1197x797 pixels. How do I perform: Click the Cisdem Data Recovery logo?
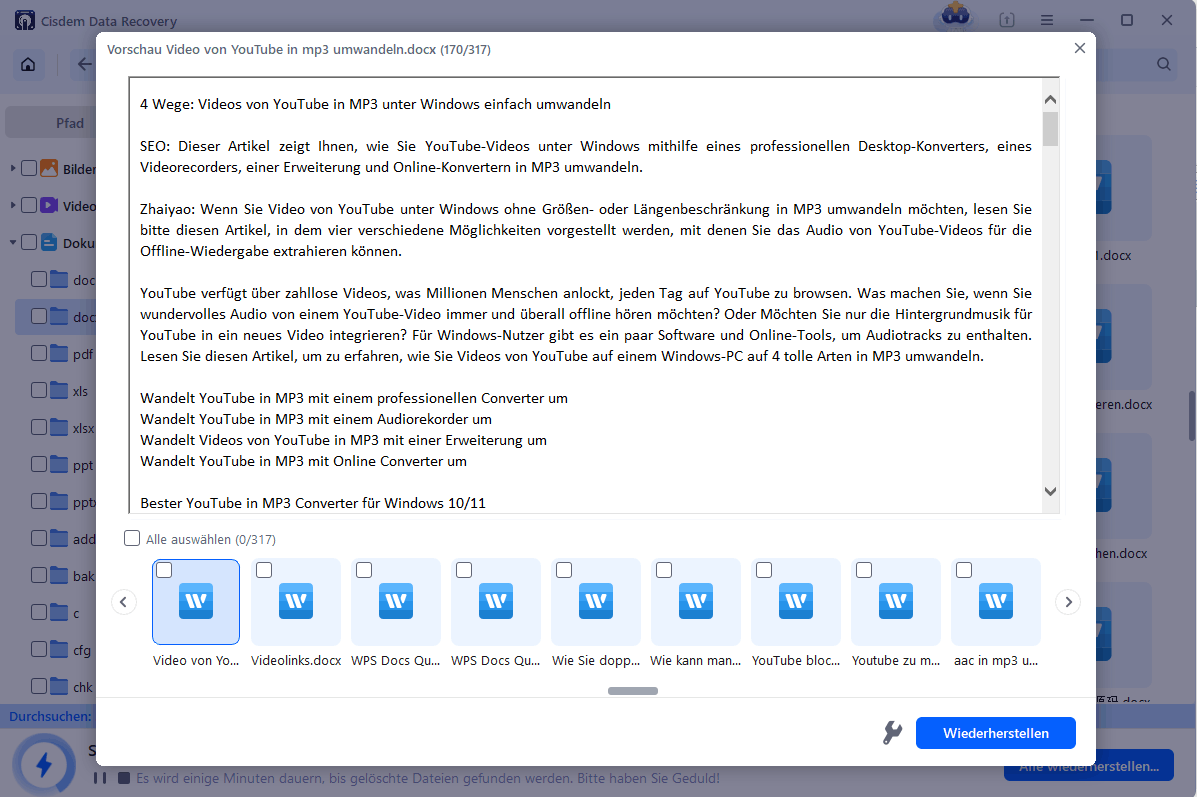pyautogui.click(x=24, y=20)
